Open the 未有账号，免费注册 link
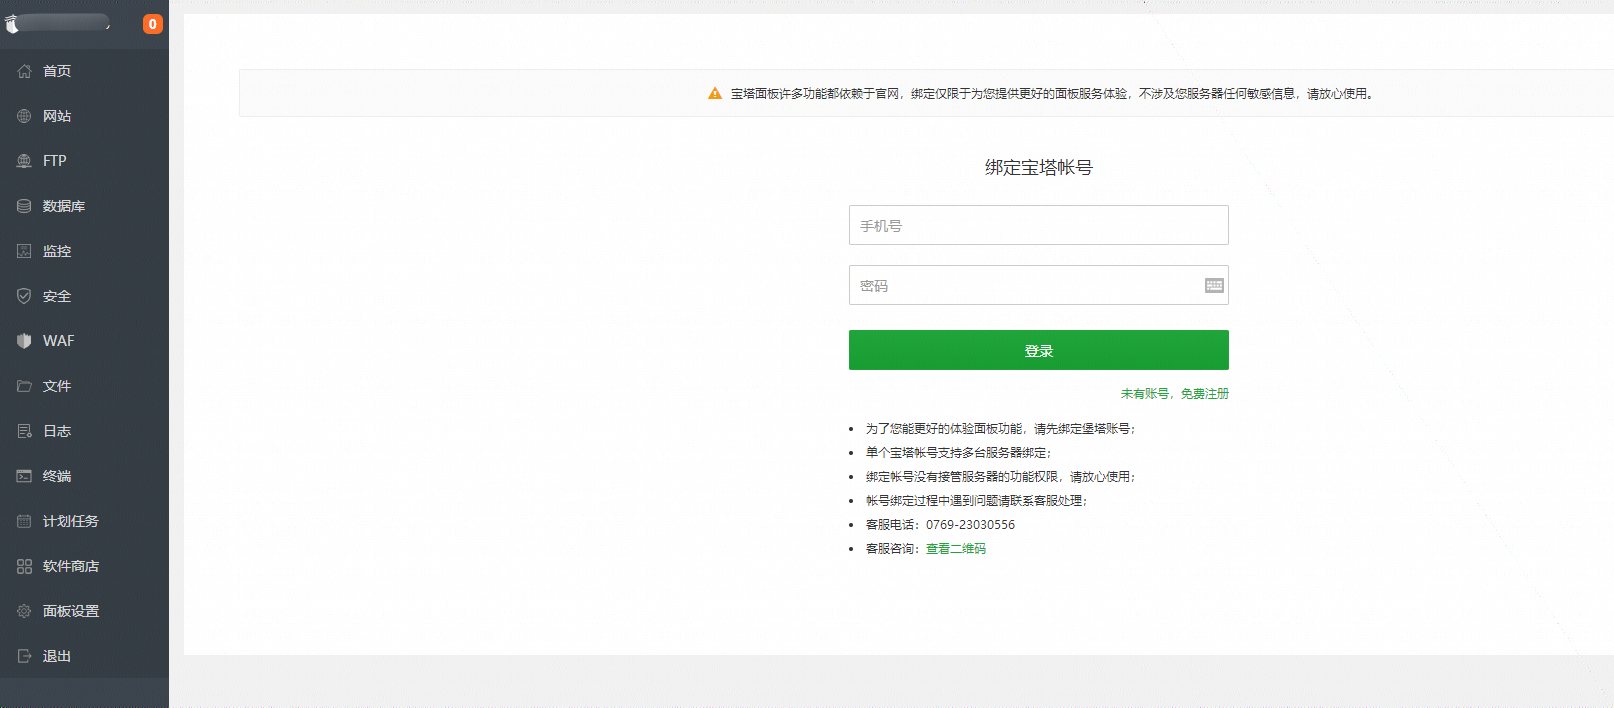The width and height of the screenshot is (1614, 708). [x=1174, y=394]
